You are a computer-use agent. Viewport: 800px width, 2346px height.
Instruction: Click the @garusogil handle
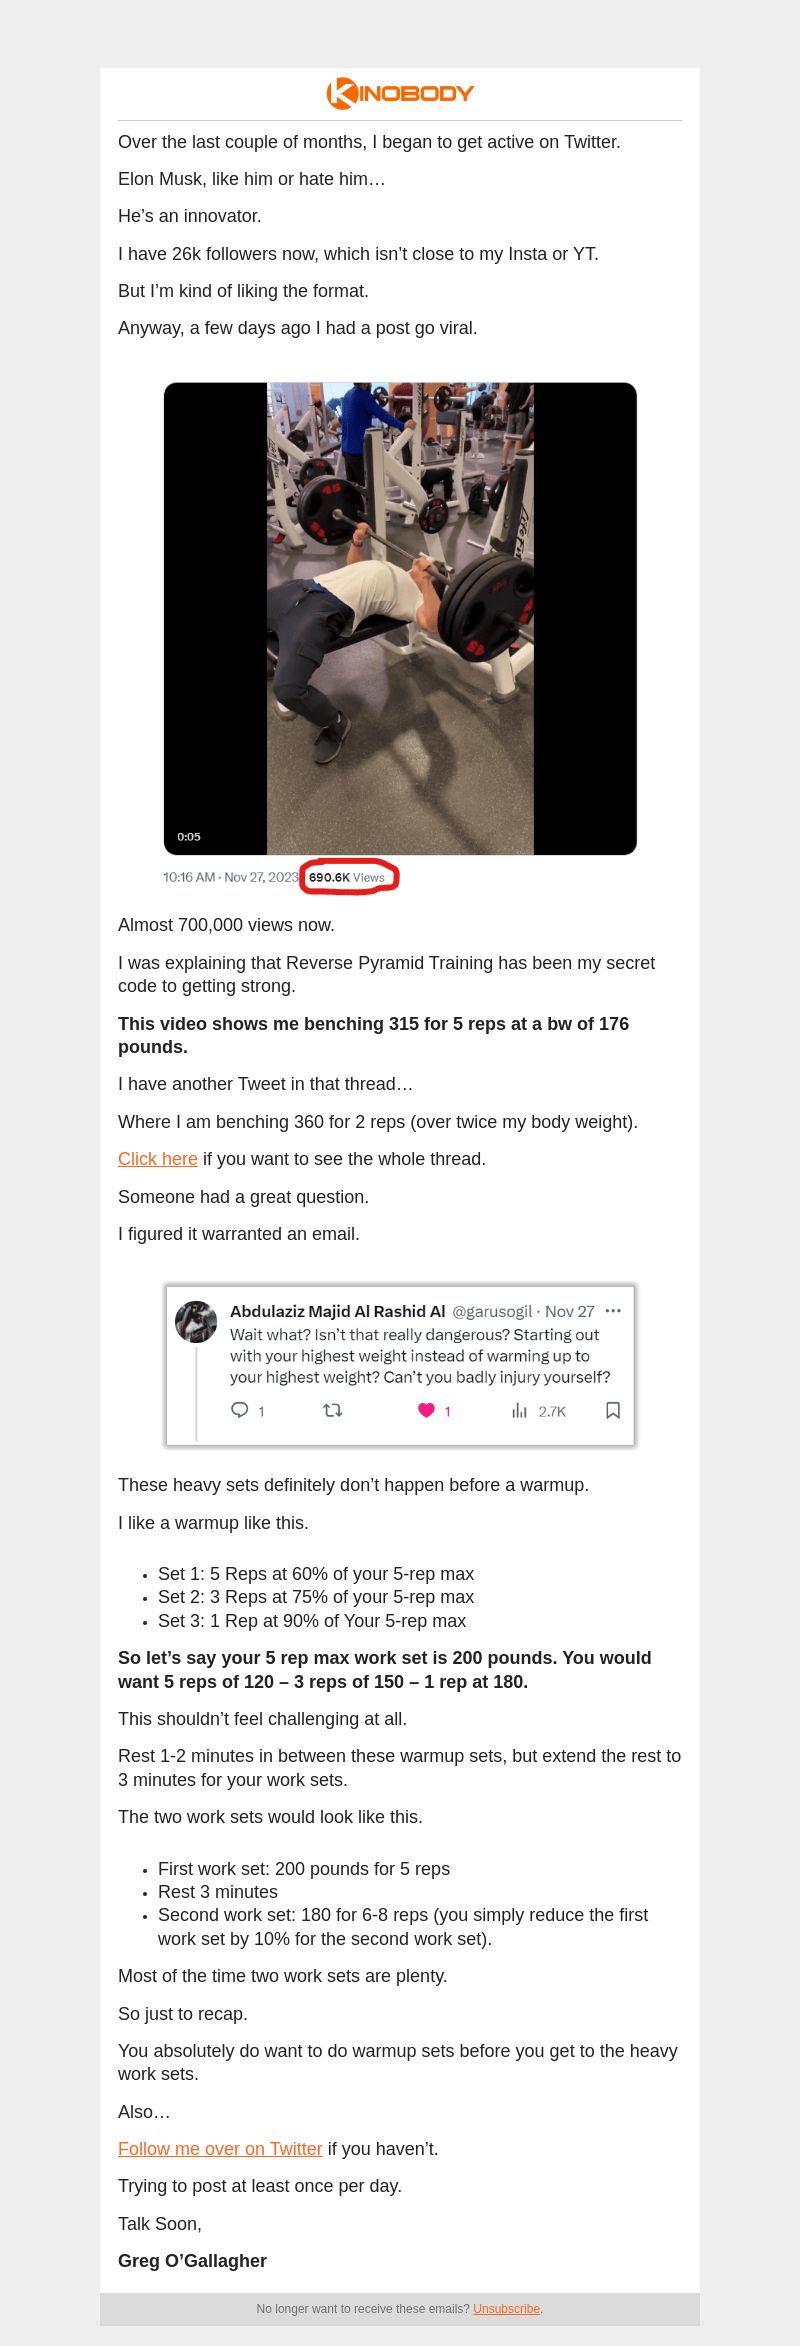tap(492, 1311)
